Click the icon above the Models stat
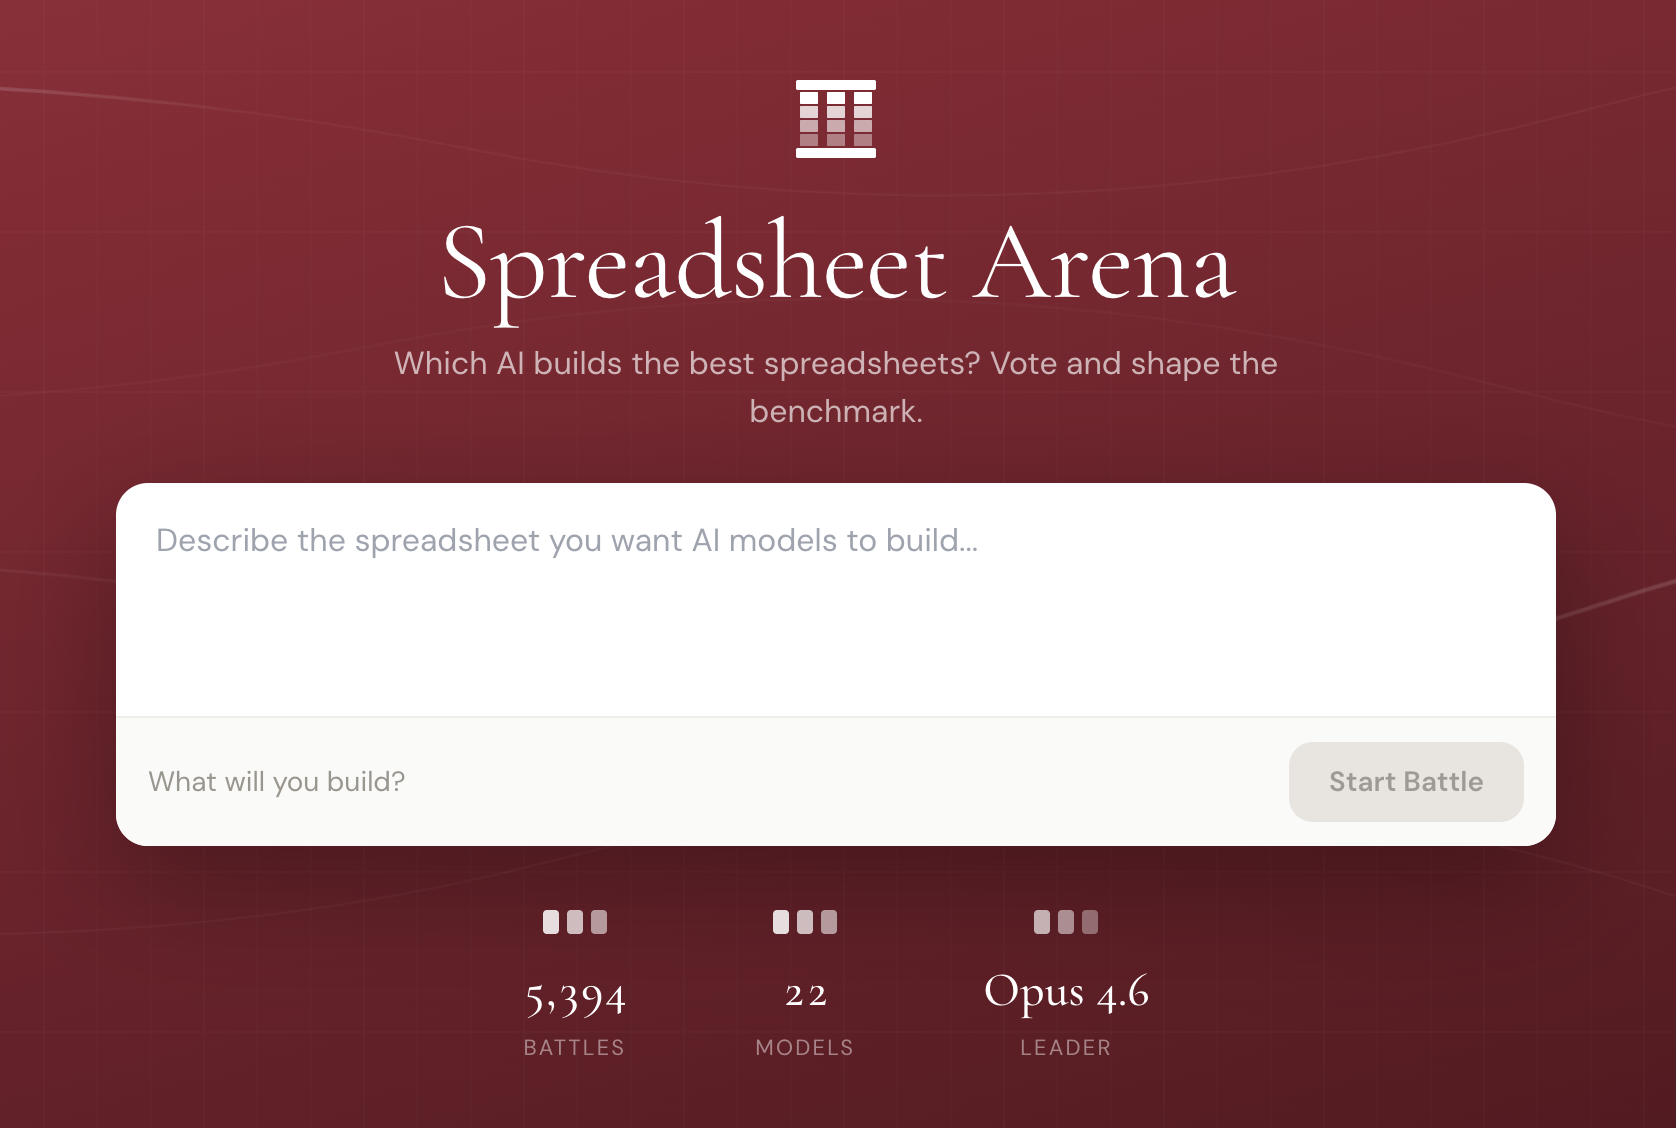The image size is (1676, 1128). [805, 922]
